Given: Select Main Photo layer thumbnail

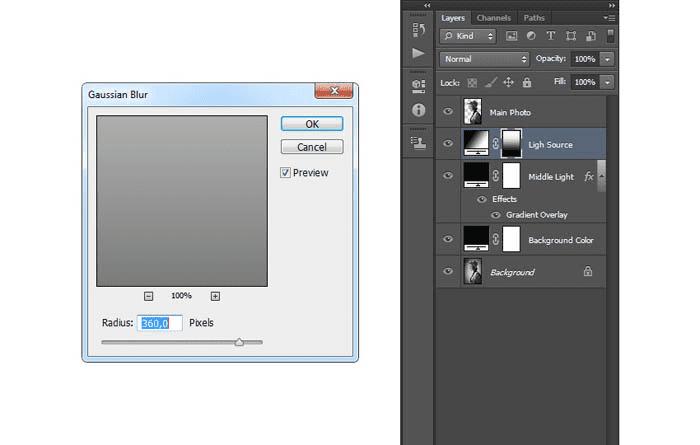Looking at the screenshot, I should click(473, 112).
